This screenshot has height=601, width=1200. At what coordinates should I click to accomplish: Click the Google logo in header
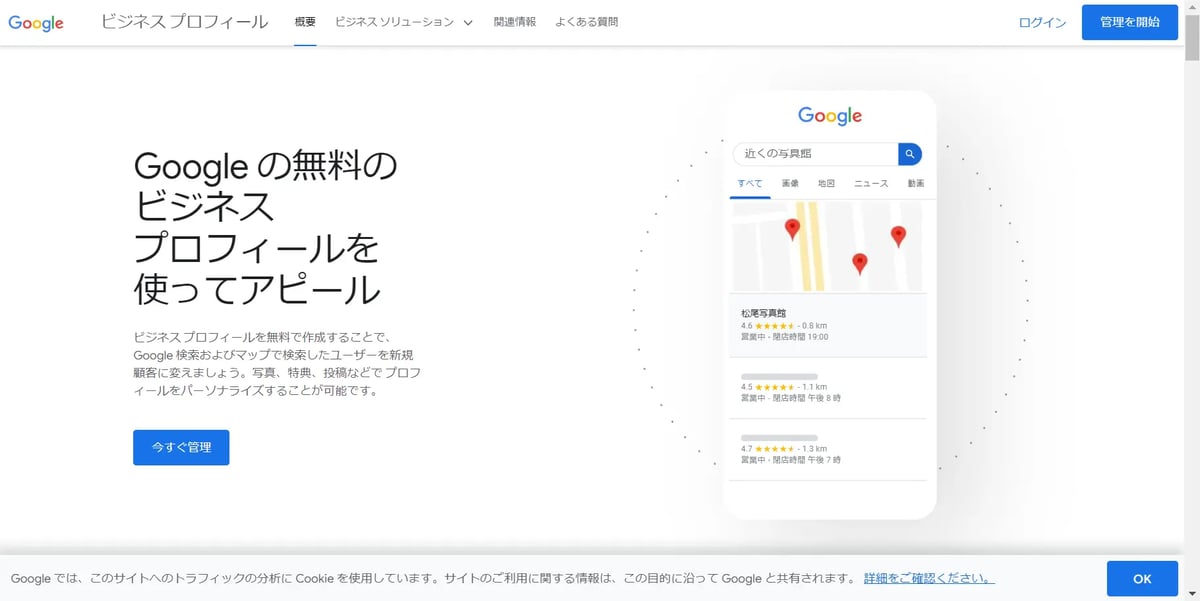coord(36,22)
